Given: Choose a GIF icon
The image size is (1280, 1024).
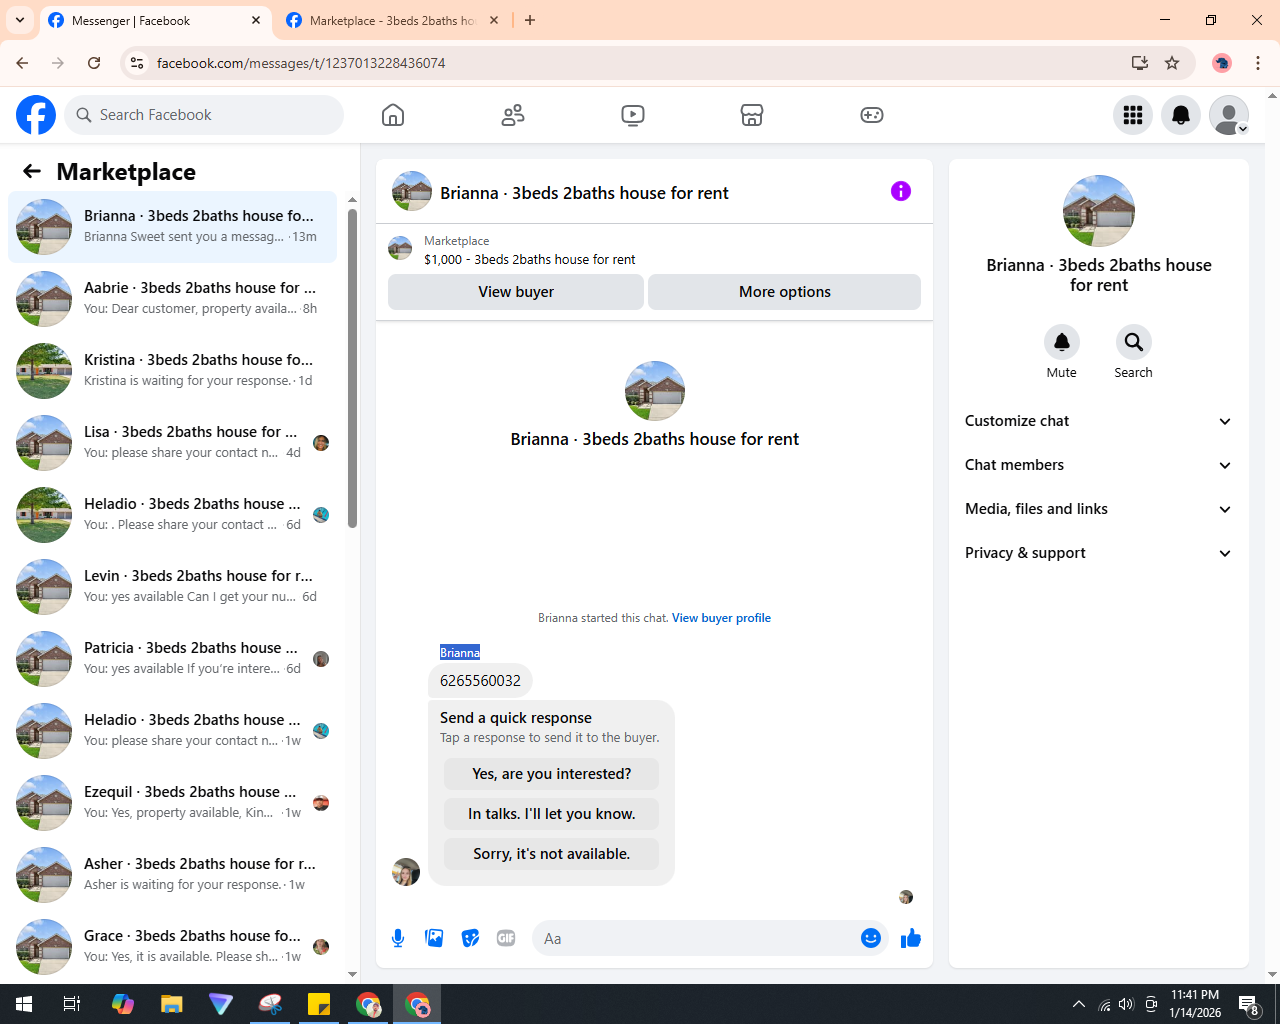Looking at the screenshot, I should [x=506, y=938].
